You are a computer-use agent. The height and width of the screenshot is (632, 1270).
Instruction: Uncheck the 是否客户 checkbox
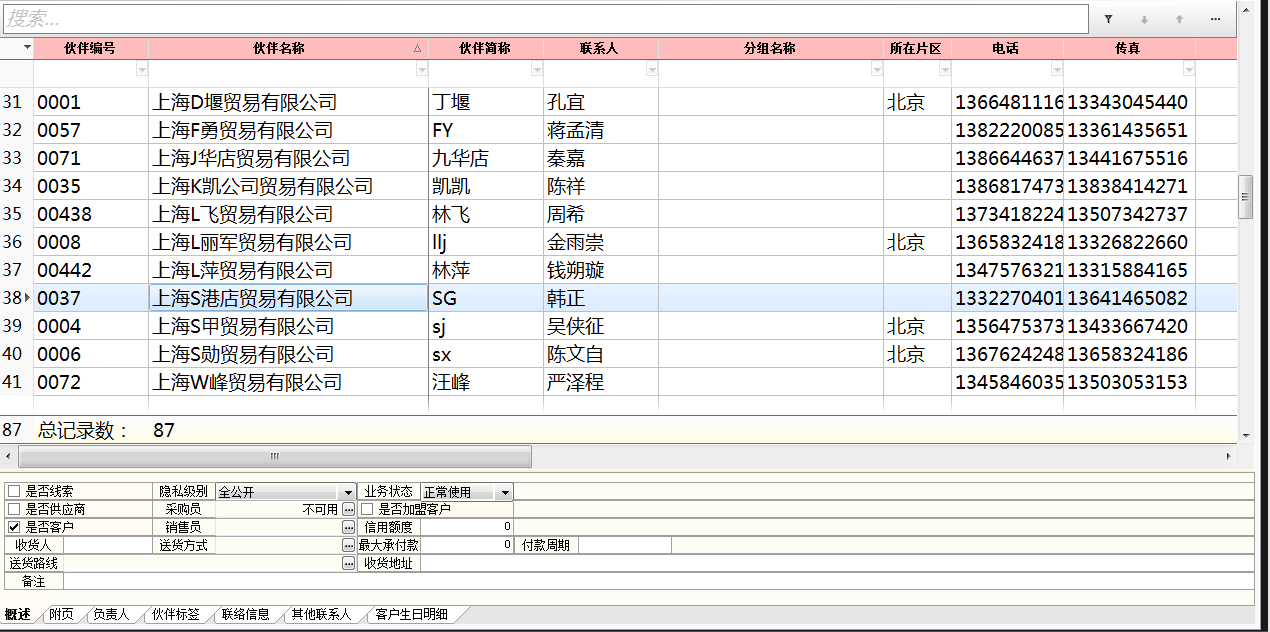coord(14,527)
